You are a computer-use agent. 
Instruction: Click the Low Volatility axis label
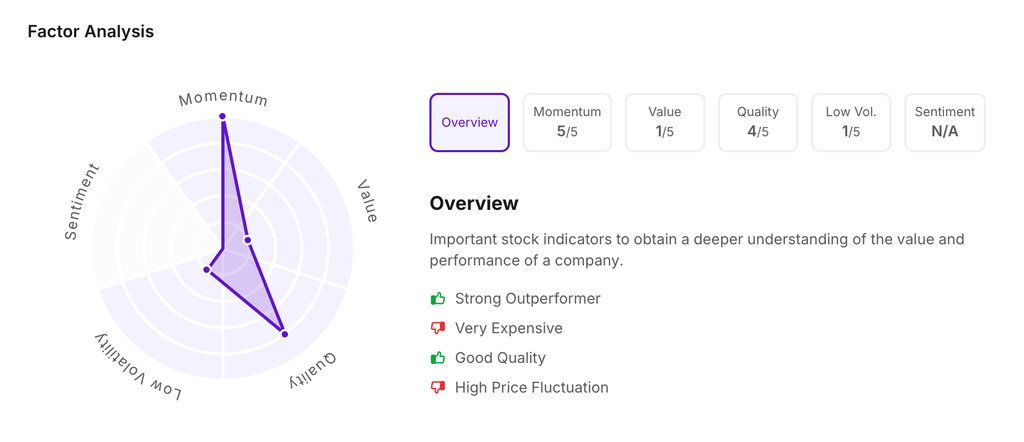(x=138, y=368)
